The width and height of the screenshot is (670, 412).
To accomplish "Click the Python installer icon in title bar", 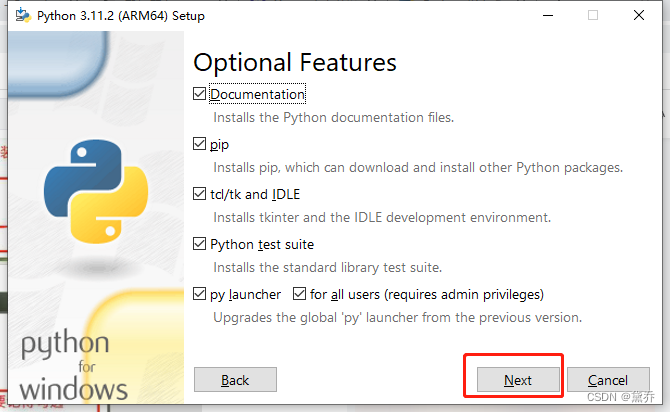I will point(23,15).
